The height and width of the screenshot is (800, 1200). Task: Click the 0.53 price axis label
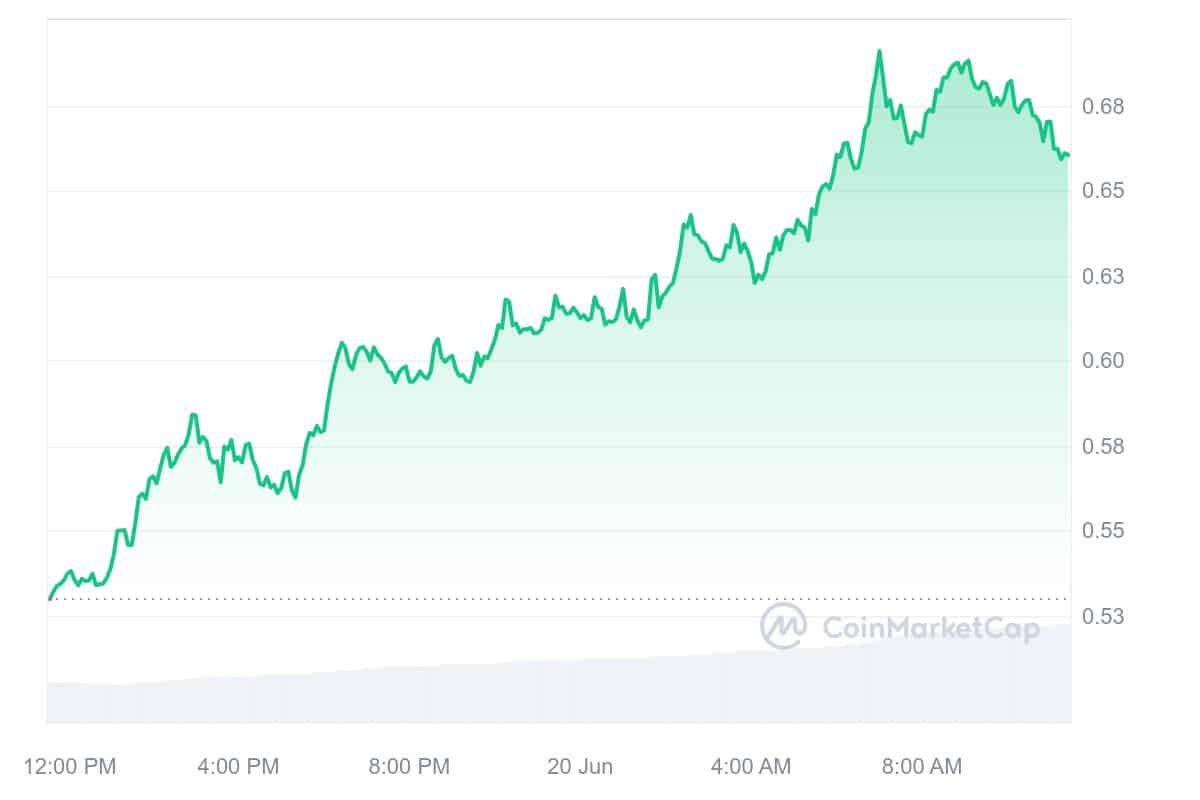1104,616
